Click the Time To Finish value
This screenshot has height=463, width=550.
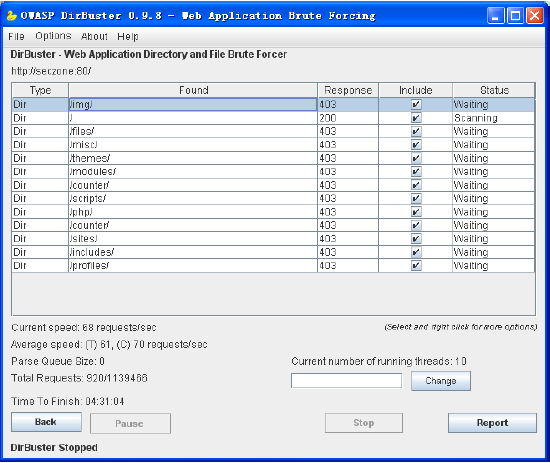[x=105, y=401]
